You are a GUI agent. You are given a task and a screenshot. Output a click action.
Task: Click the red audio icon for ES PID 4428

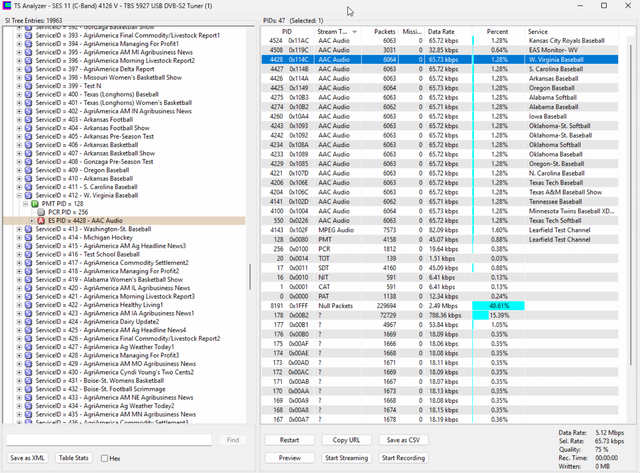click(x=41, y=220)
